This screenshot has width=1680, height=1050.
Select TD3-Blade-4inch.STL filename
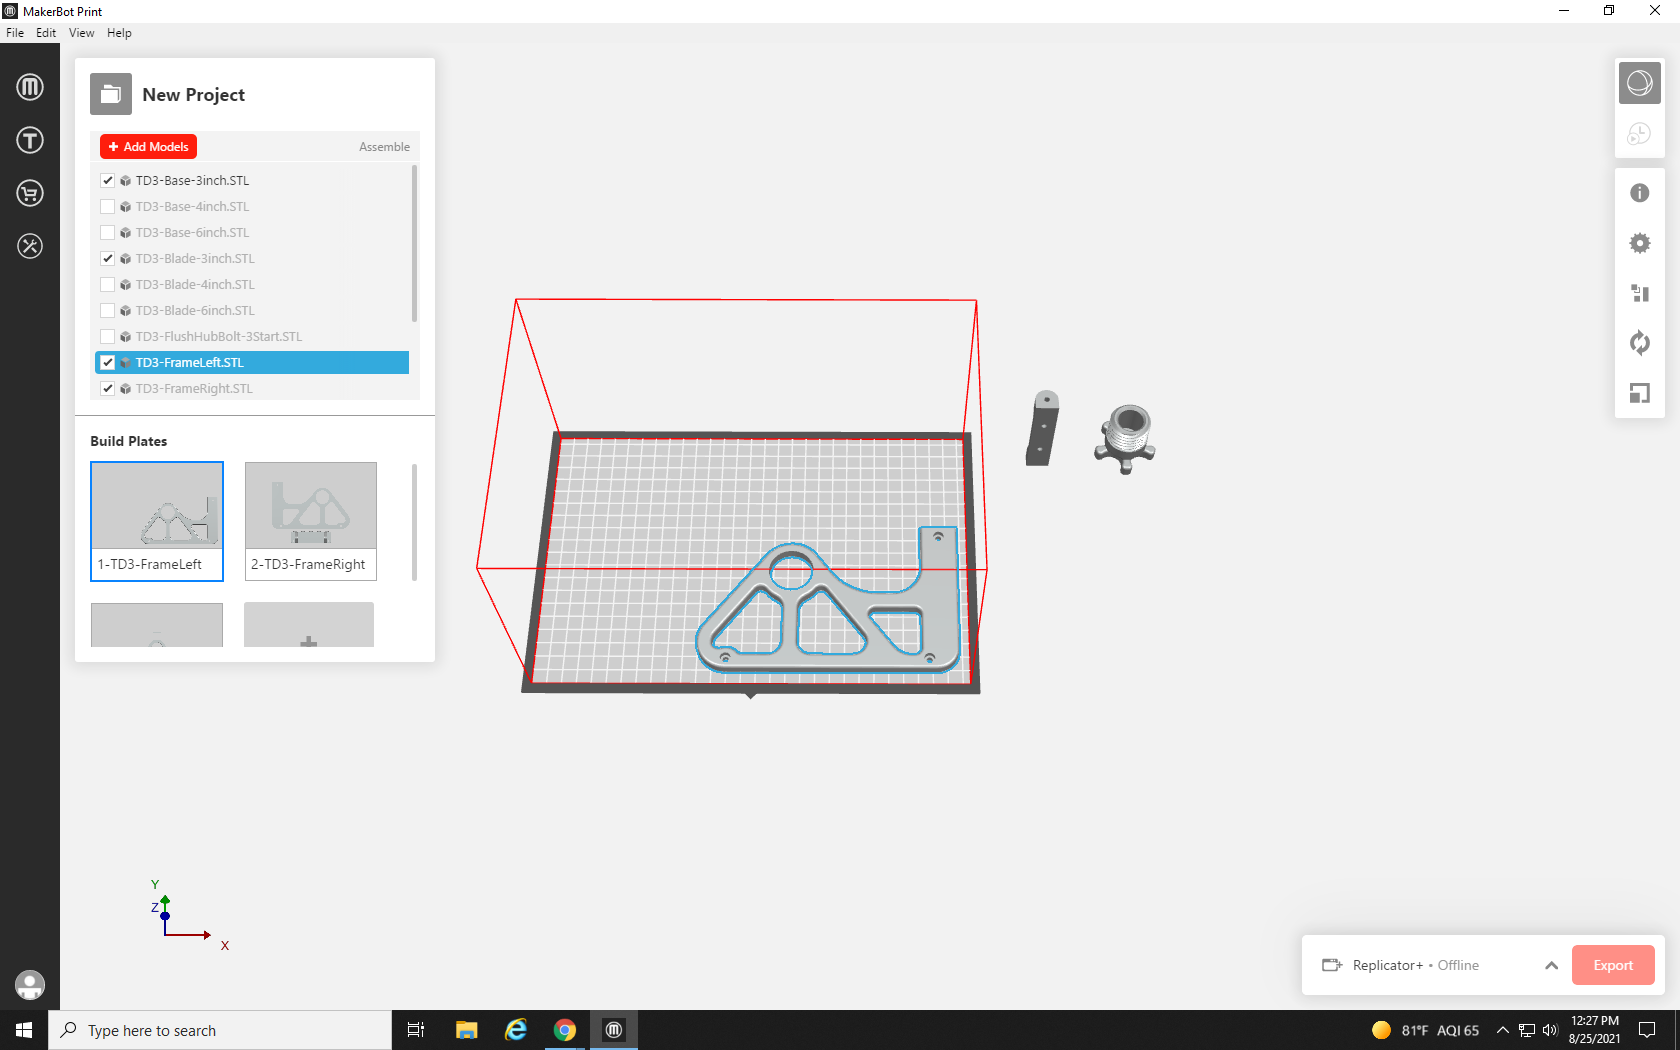195,285
